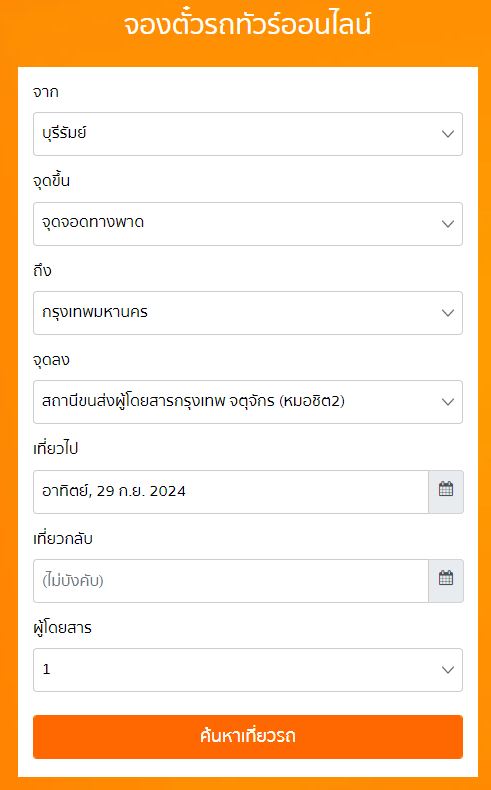Click the จุดลง field label
This screenshot has width=491, height=790.
point(51,360)
